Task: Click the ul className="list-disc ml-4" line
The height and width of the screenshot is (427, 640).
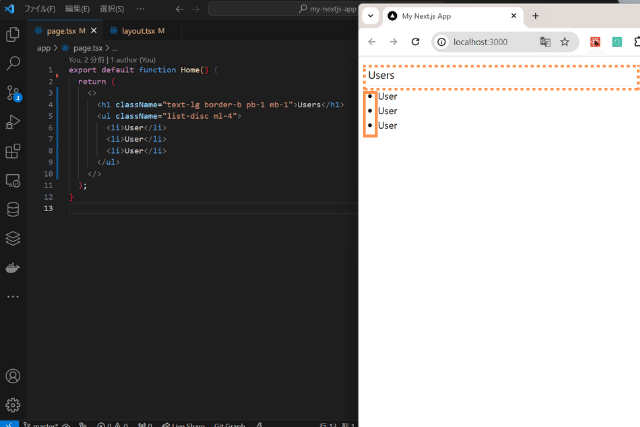Action: coord(169,116)
